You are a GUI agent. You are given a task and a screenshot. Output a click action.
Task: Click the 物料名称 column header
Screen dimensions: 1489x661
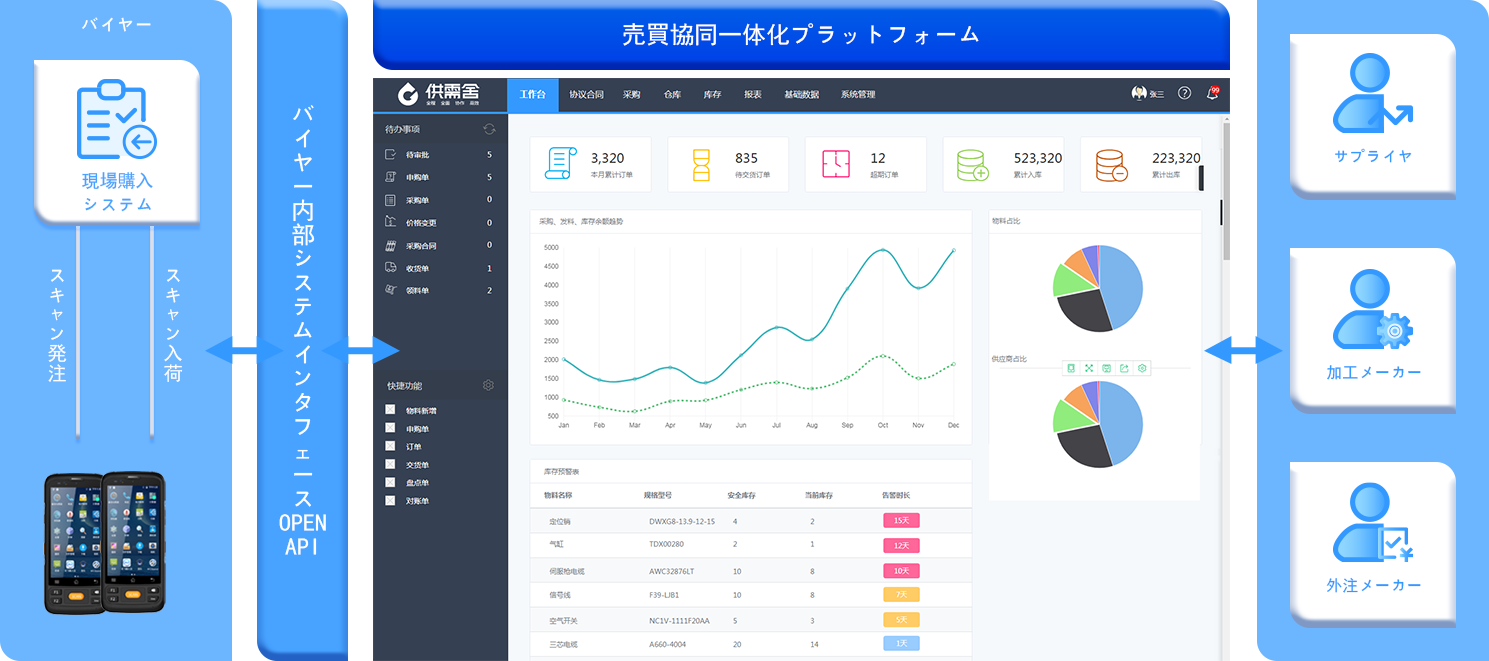pos(558,496)
